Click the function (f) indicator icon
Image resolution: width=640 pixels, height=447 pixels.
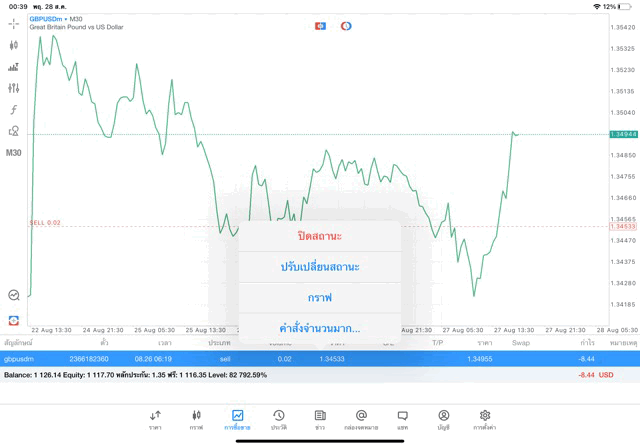(13, 110)
